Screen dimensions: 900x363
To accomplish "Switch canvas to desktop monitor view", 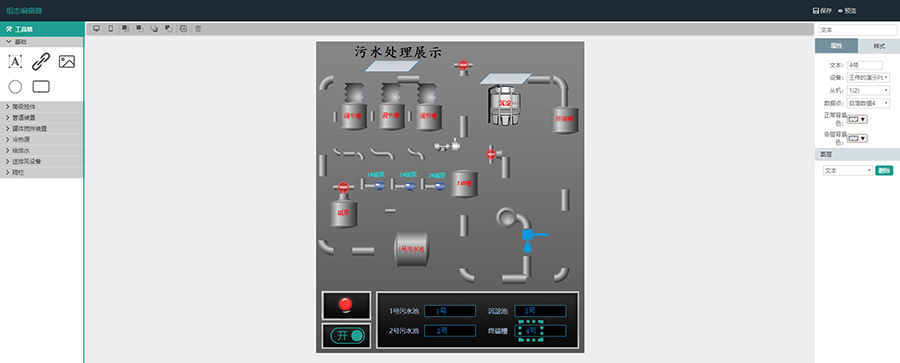I will (96, 28).
